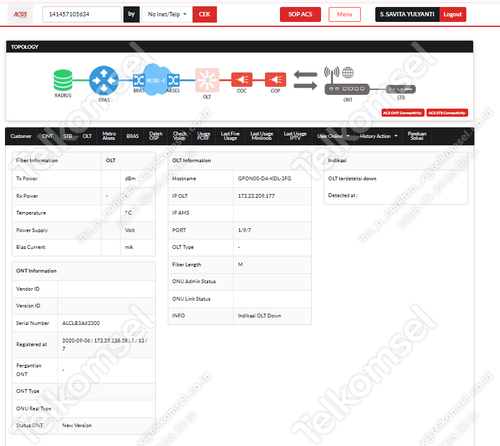Click the Fiber Length row label
The image size is (500, 446).
pos(186,264)
